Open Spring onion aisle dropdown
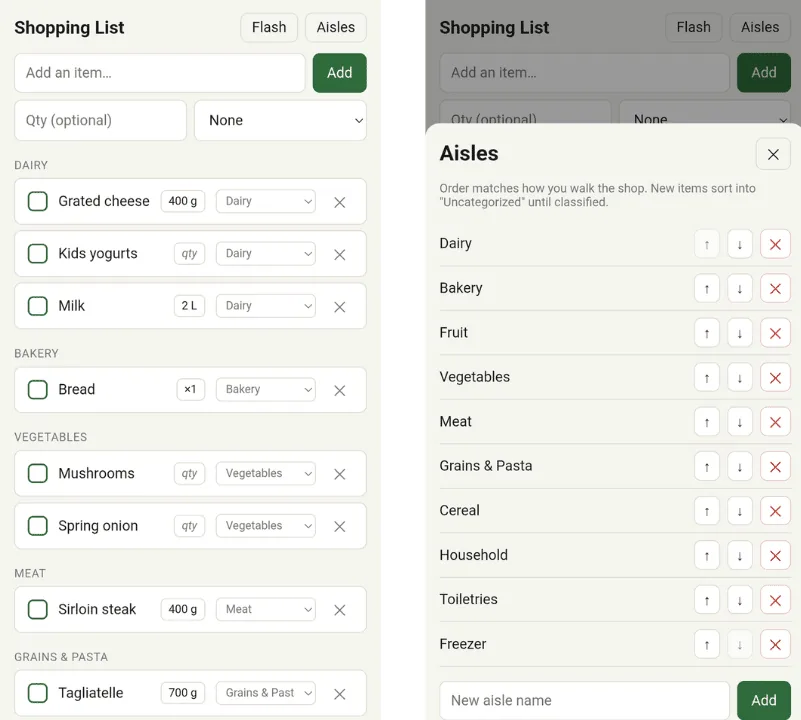801x720 pixels. (x=266, y=525)
